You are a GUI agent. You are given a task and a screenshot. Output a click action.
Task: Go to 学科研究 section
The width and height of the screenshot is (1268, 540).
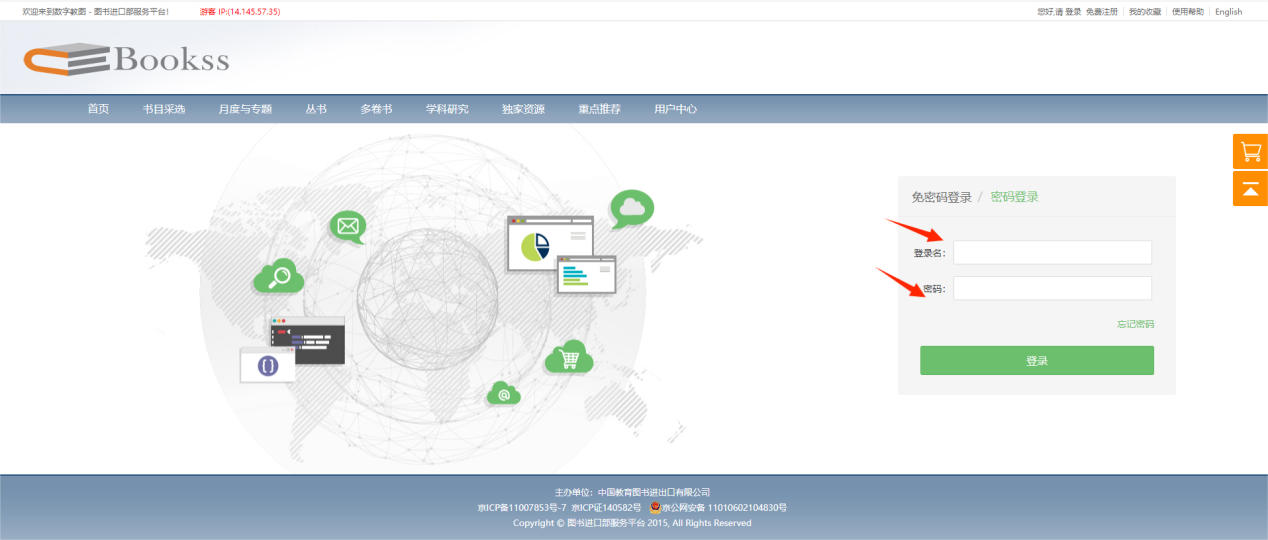447,109
